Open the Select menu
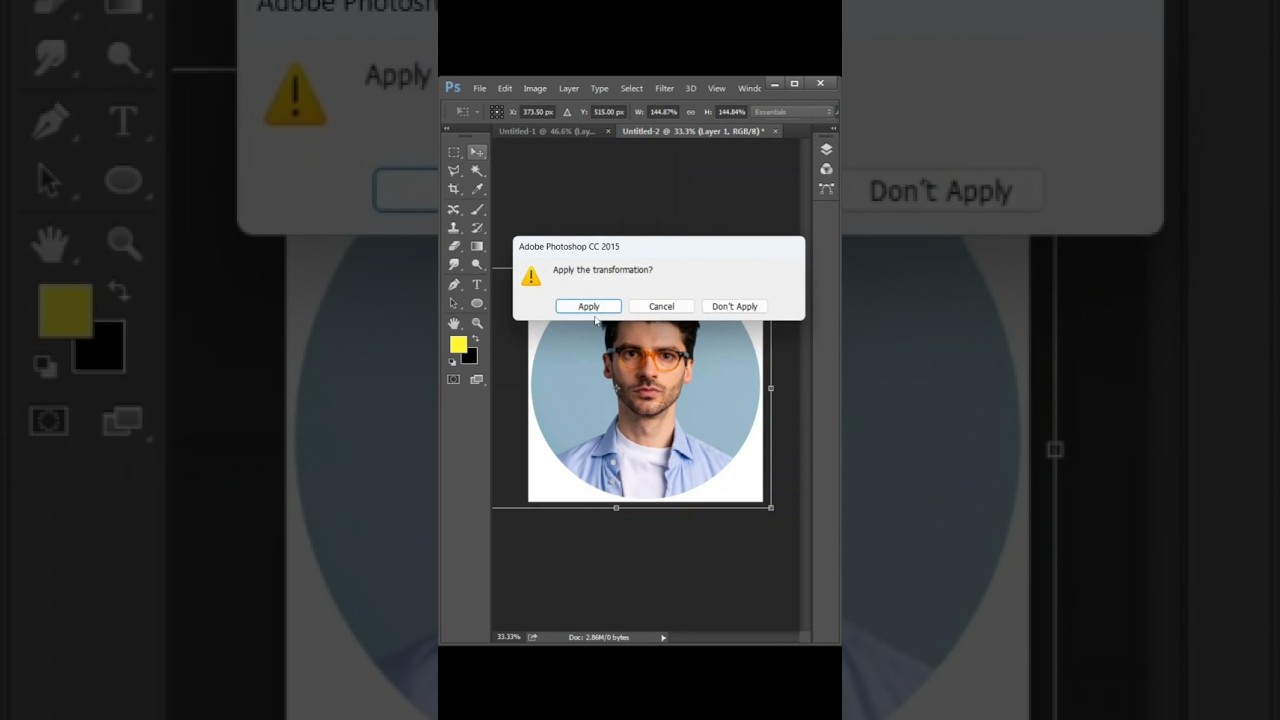 click(x=631, y=88)
